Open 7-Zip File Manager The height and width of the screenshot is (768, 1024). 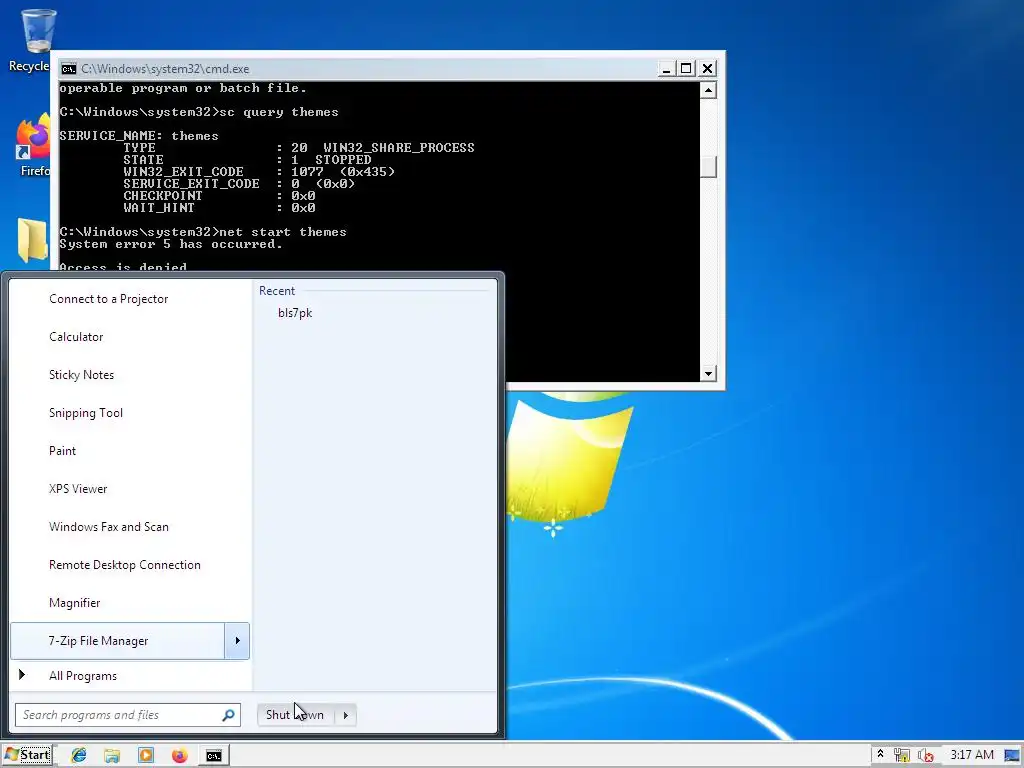click(118, 641)
